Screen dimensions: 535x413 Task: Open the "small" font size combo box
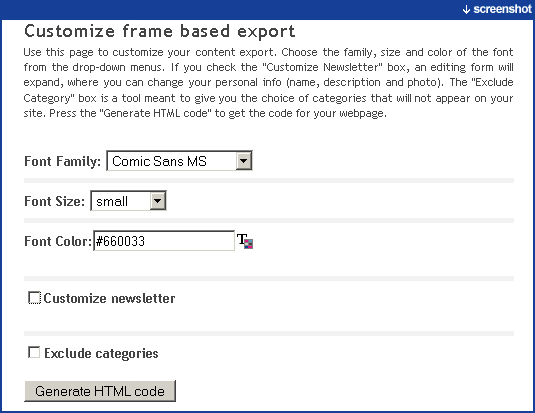coord(128,201)
